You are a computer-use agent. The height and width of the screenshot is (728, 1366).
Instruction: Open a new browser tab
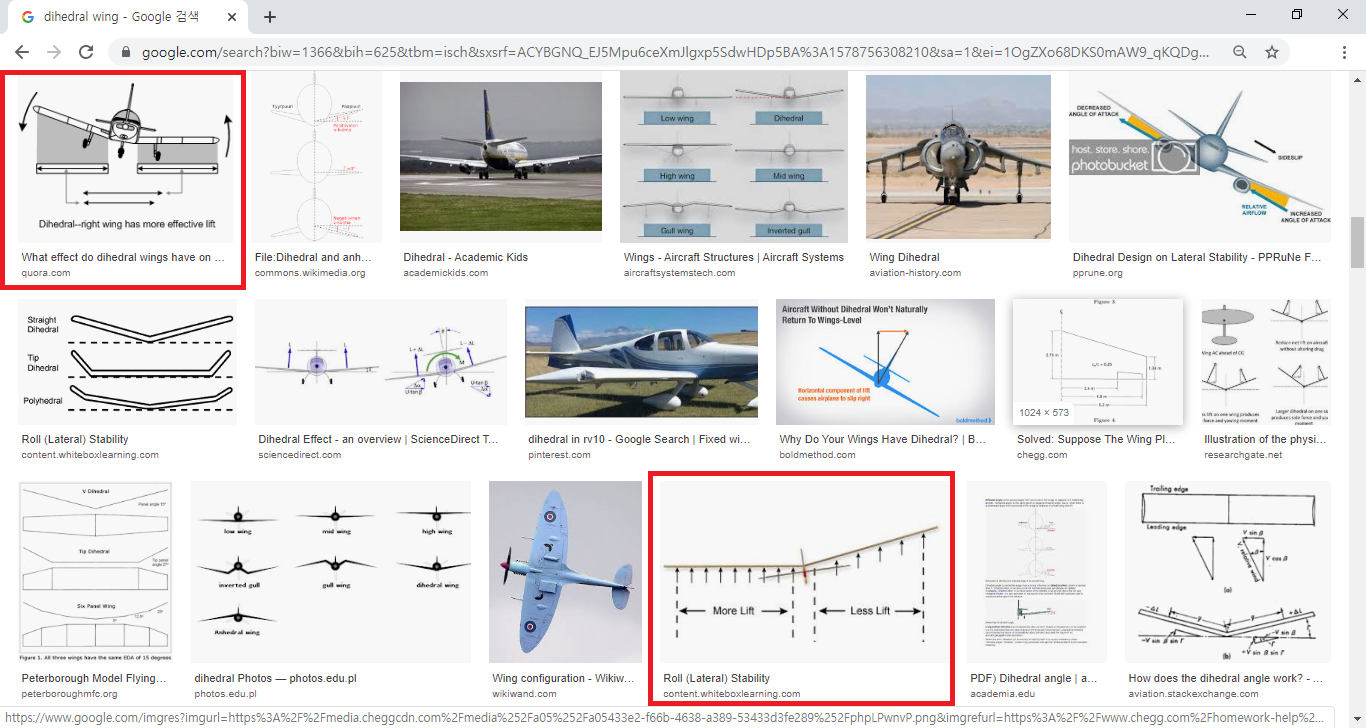click(270, 17)
